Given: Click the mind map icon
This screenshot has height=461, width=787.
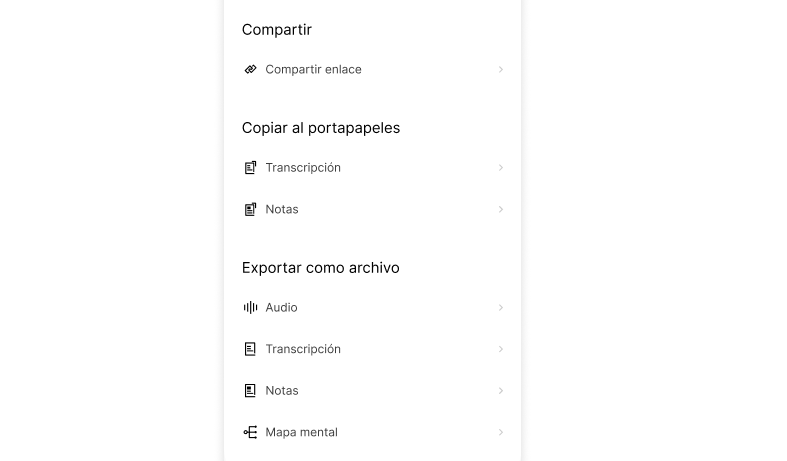Looking at the screenshot, I should tap(251, 433).
